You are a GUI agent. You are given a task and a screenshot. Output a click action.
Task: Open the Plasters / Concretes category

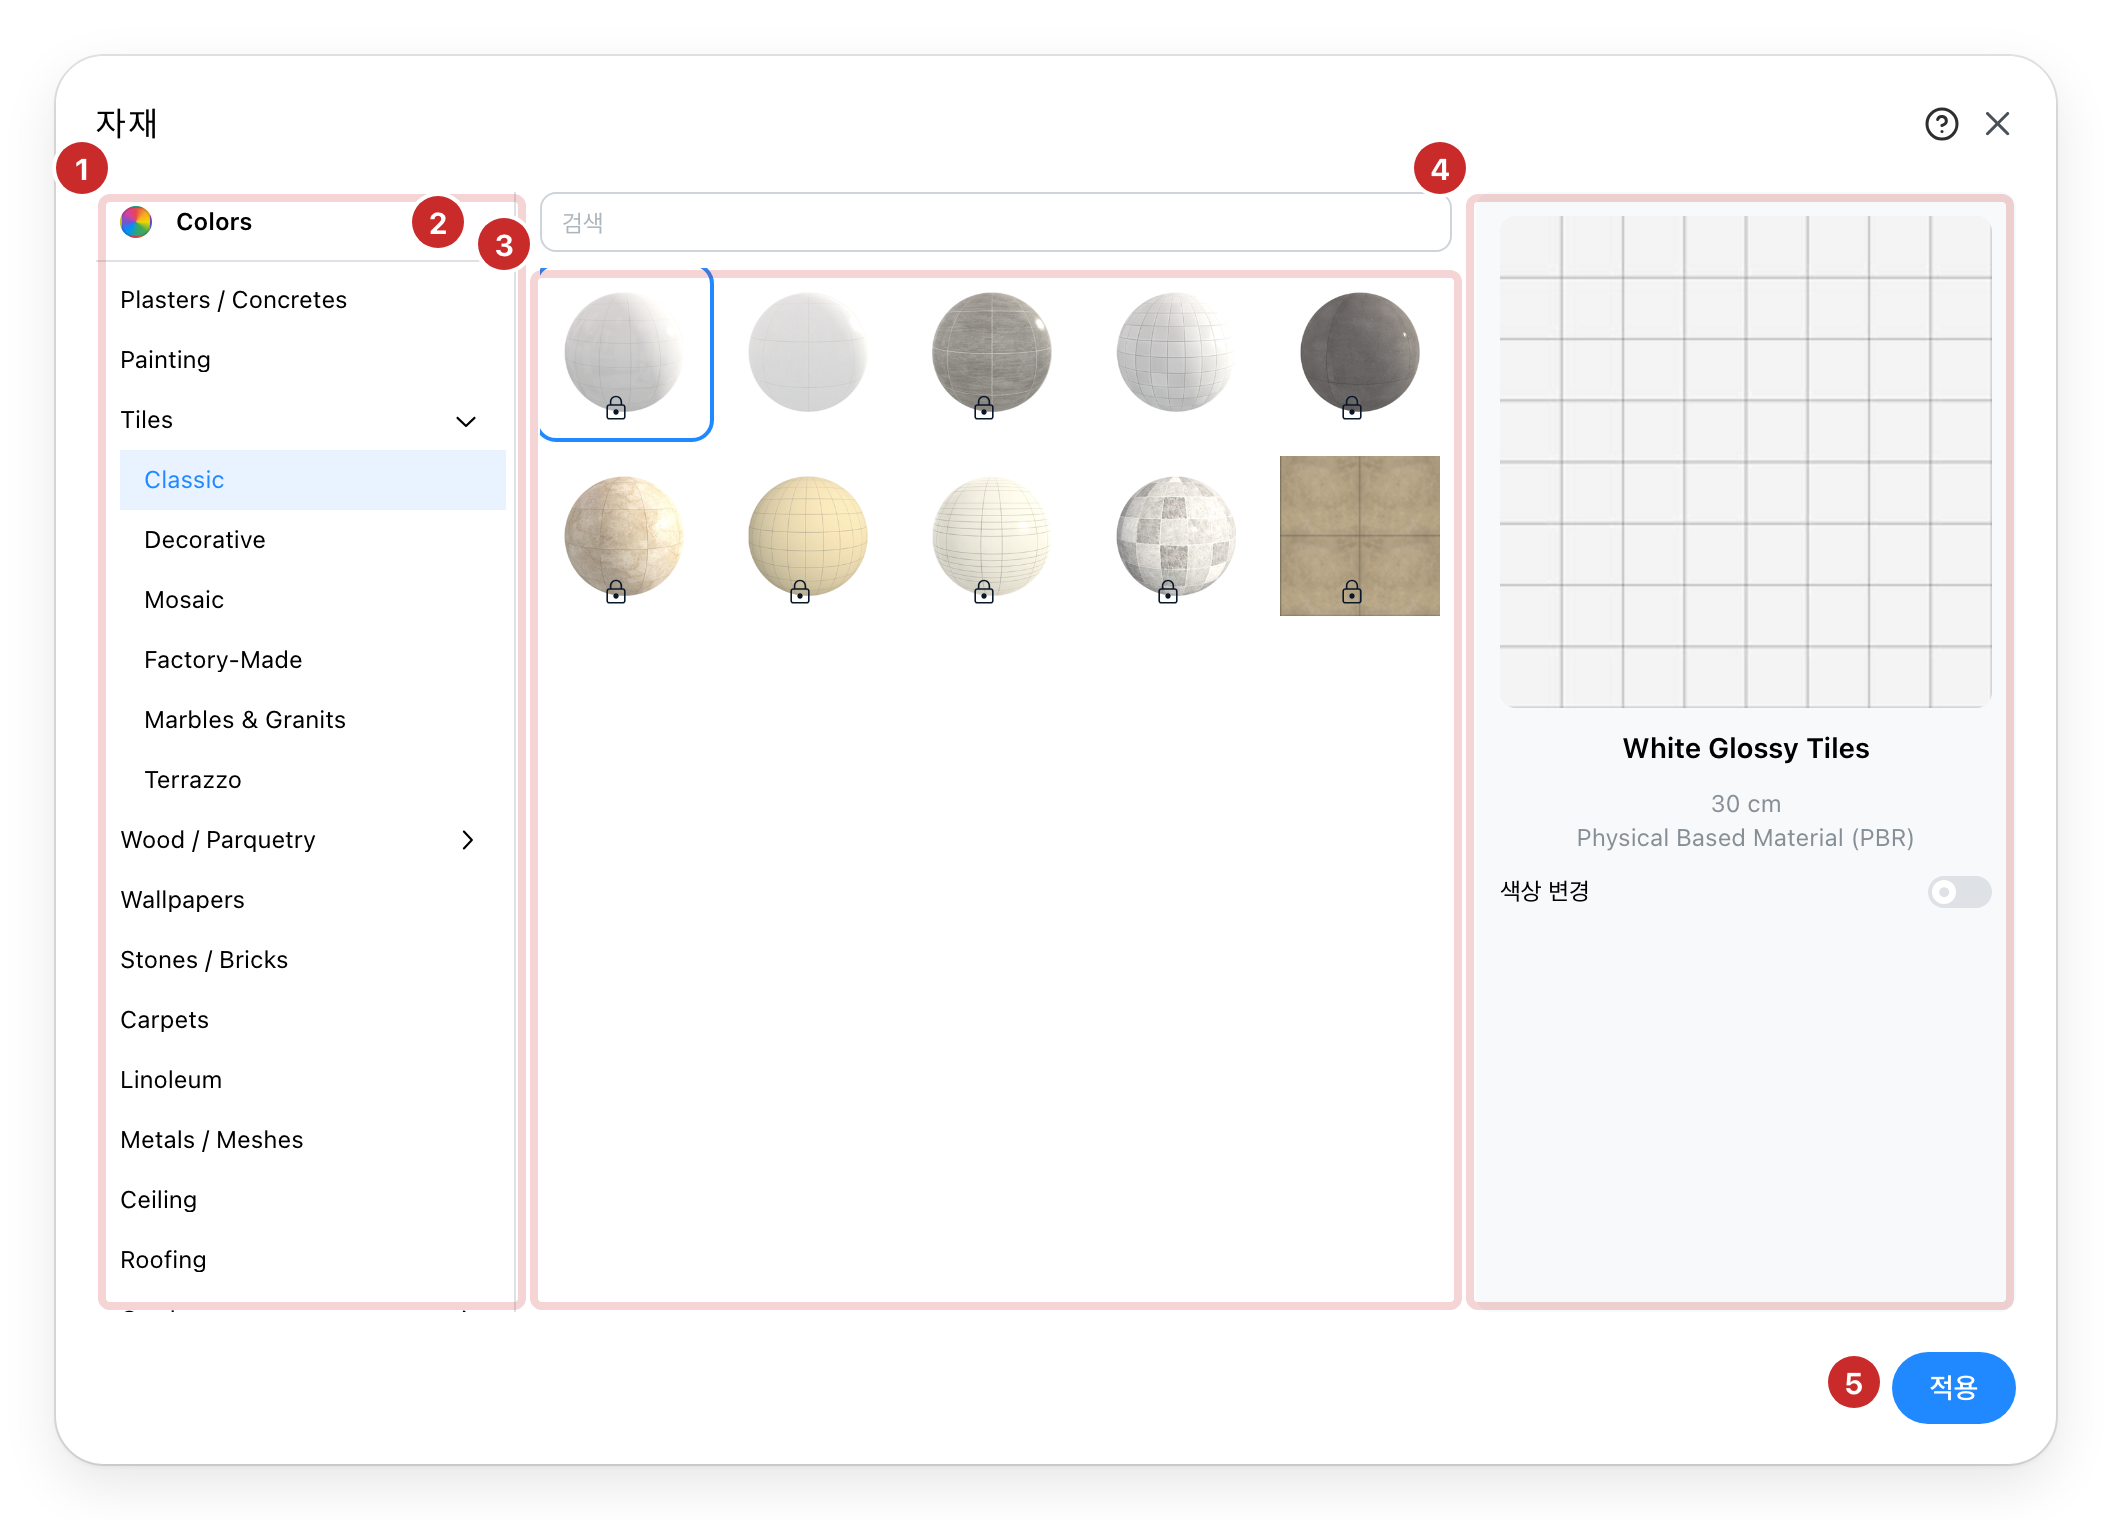point(233,300)
